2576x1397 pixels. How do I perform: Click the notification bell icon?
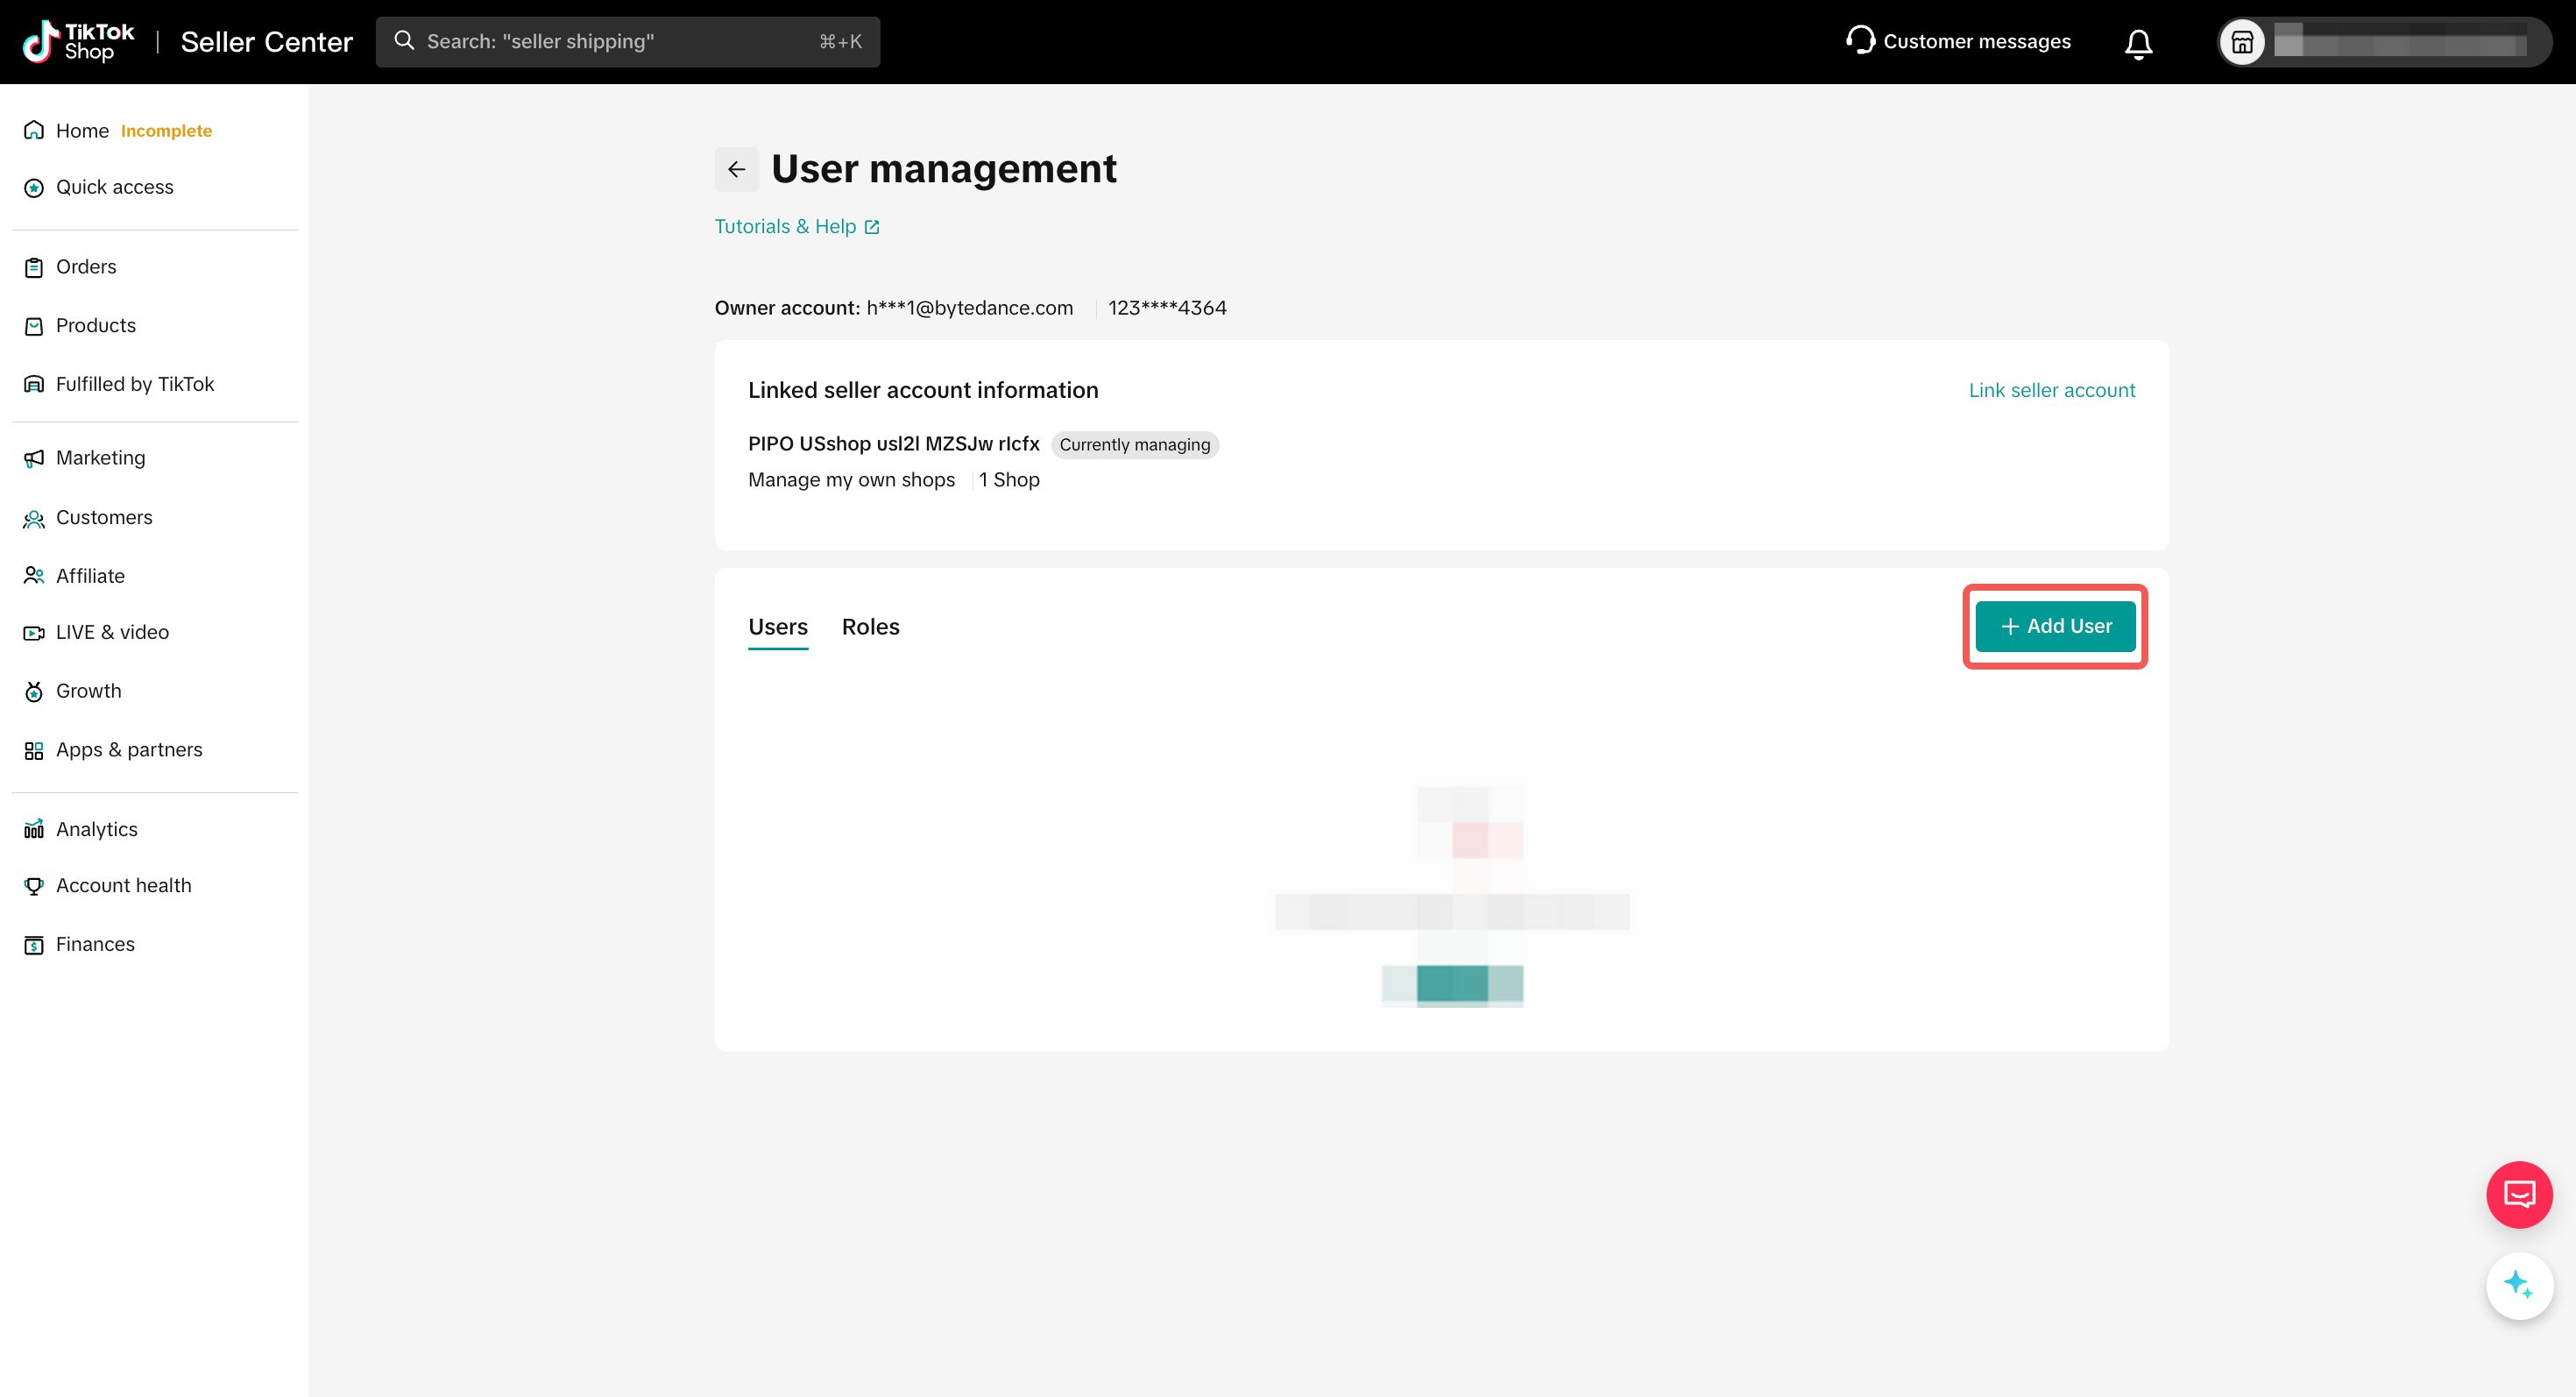click(2138, 43)
